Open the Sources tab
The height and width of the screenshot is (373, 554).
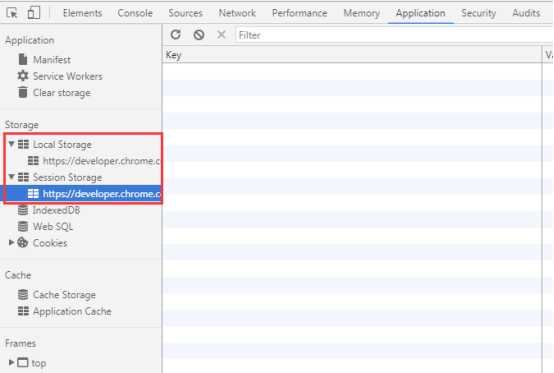click(x=185, y=13)
